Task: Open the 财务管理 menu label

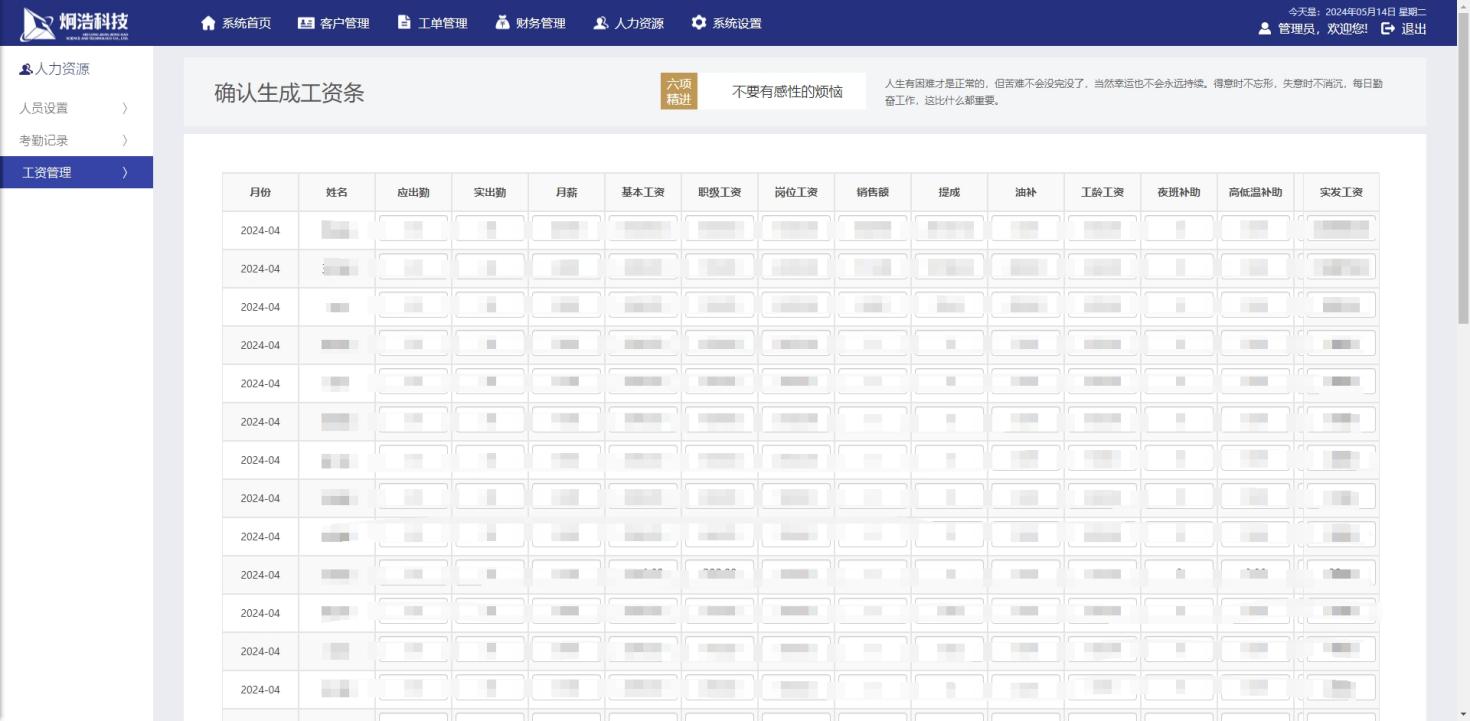Action: pos(540,23)
